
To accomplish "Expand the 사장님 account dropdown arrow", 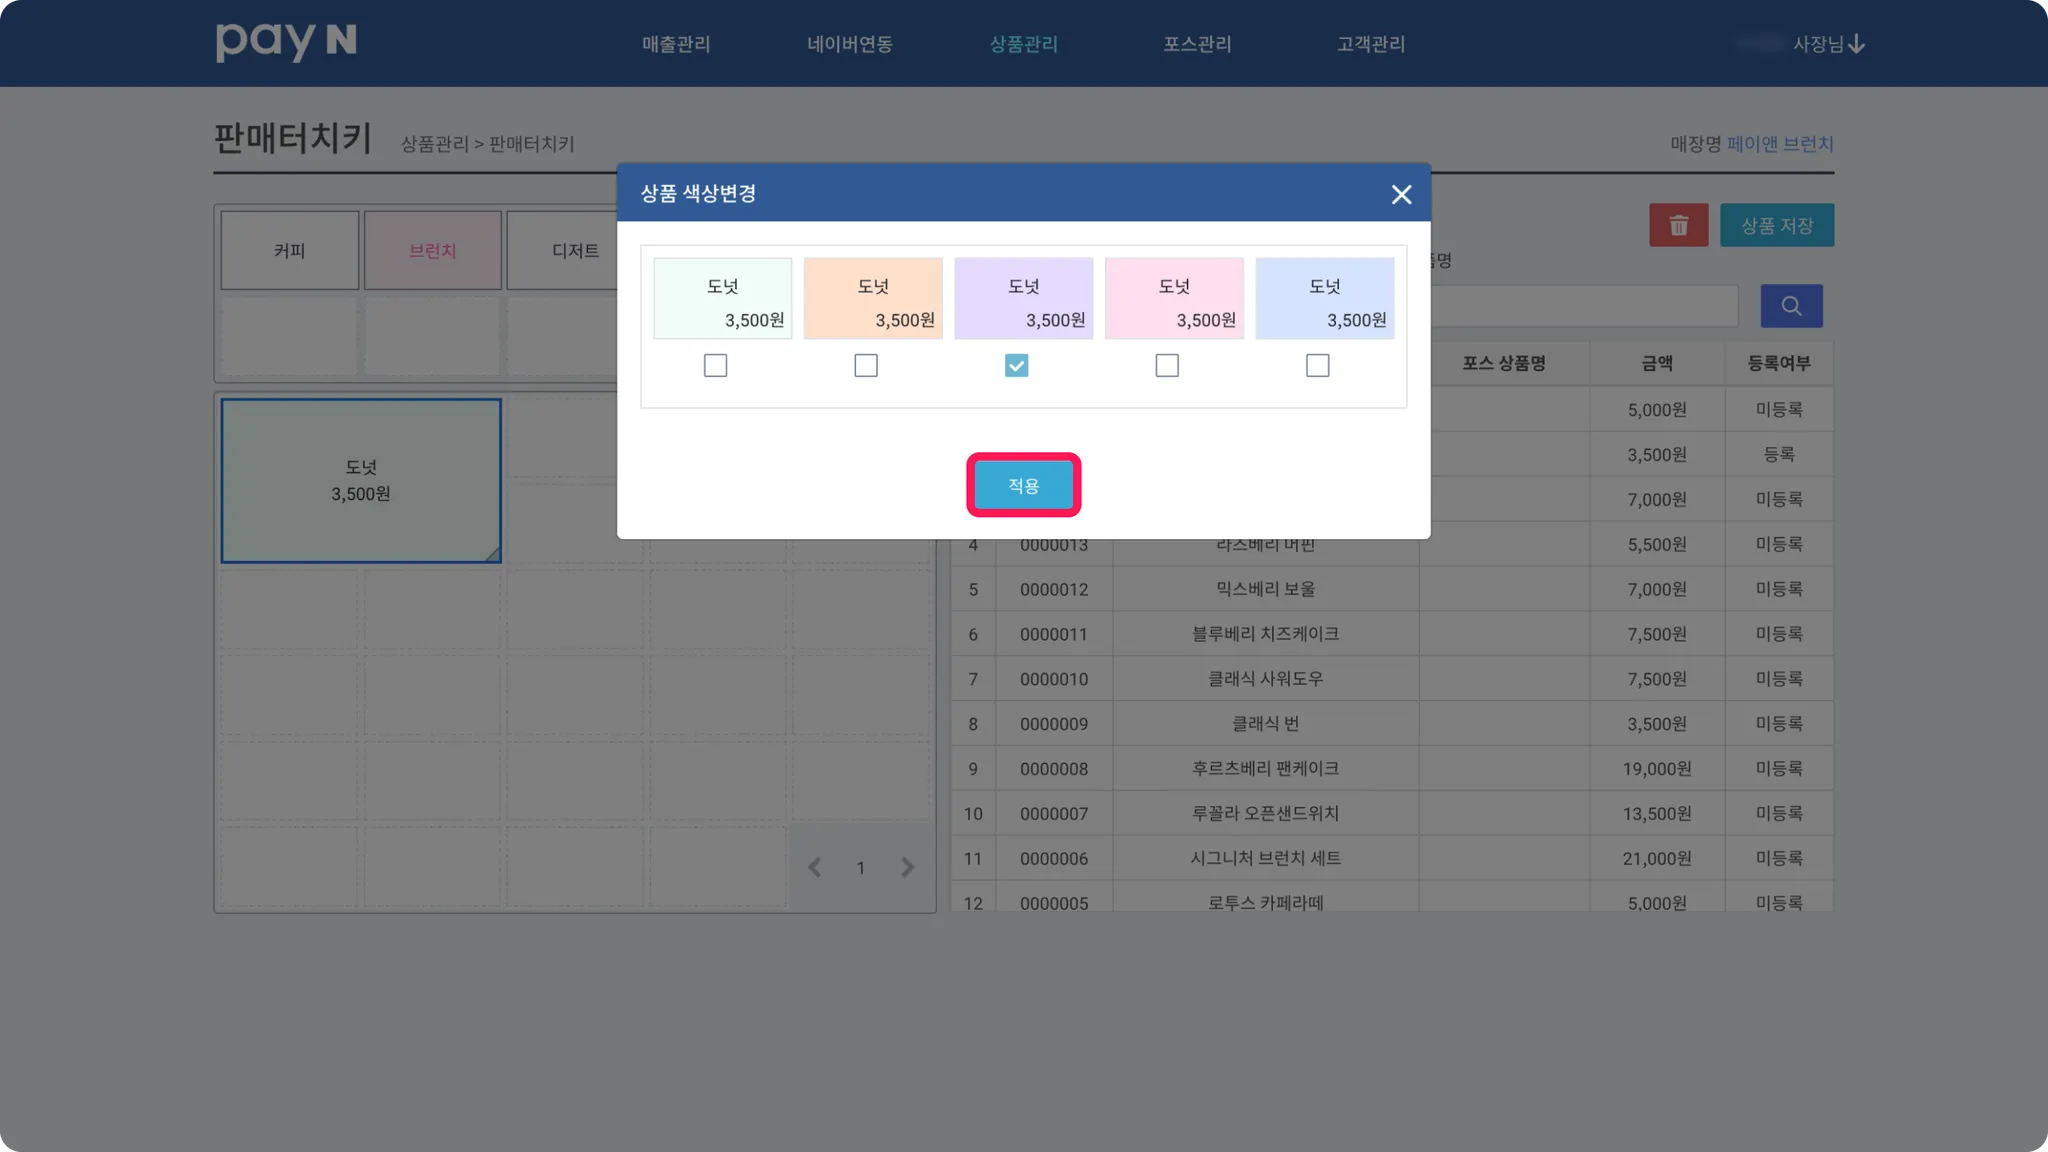I will pos(1856,45).
